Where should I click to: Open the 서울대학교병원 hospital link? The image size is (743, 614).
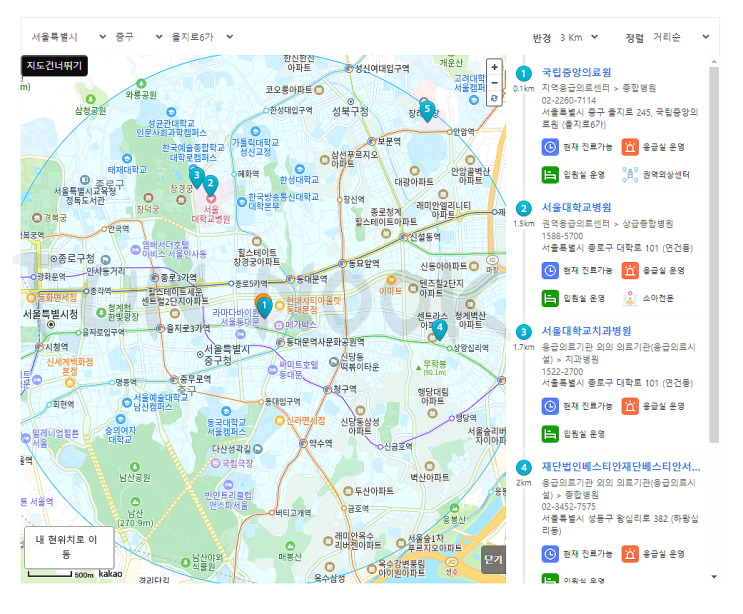(576, 208)
